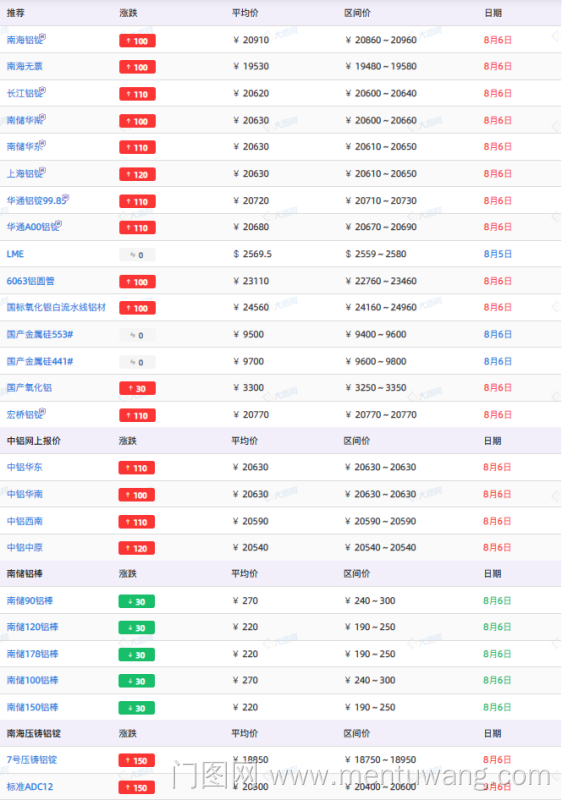Click the range ¥ 18750 ~ 18950
Image resolution: width=562 pixels, height=800 pixels.
[x=380, y=760]
